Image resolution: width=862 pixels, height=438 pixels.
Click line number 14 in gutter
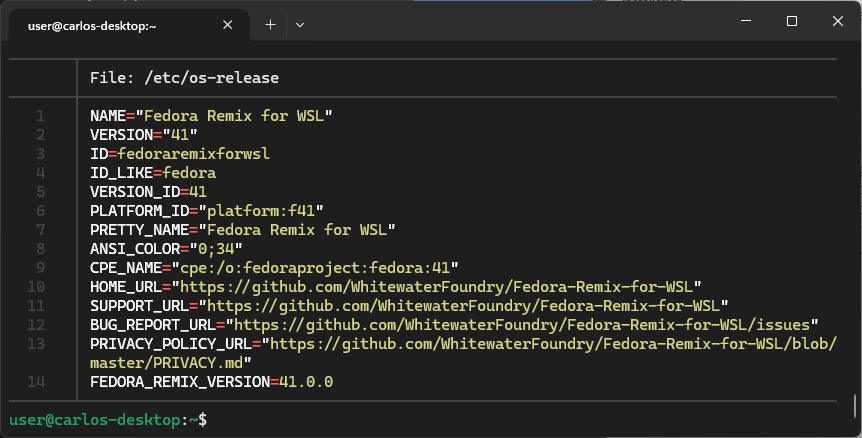tap(36, 382)
